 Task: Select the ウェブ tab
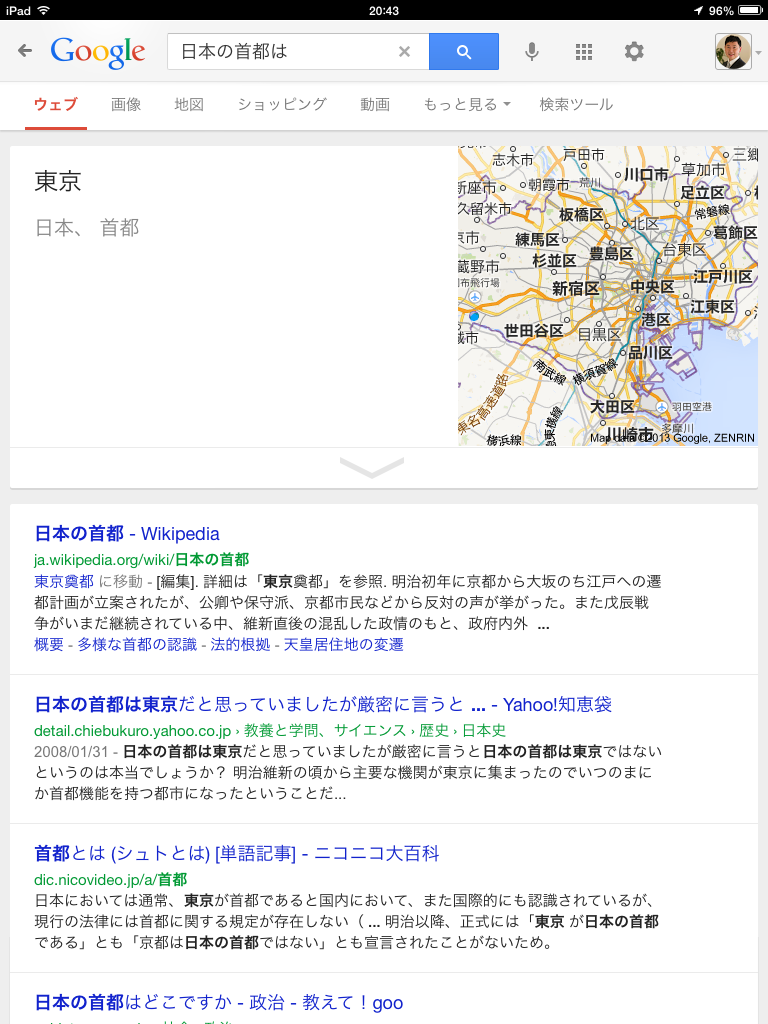tap(56, 104)
